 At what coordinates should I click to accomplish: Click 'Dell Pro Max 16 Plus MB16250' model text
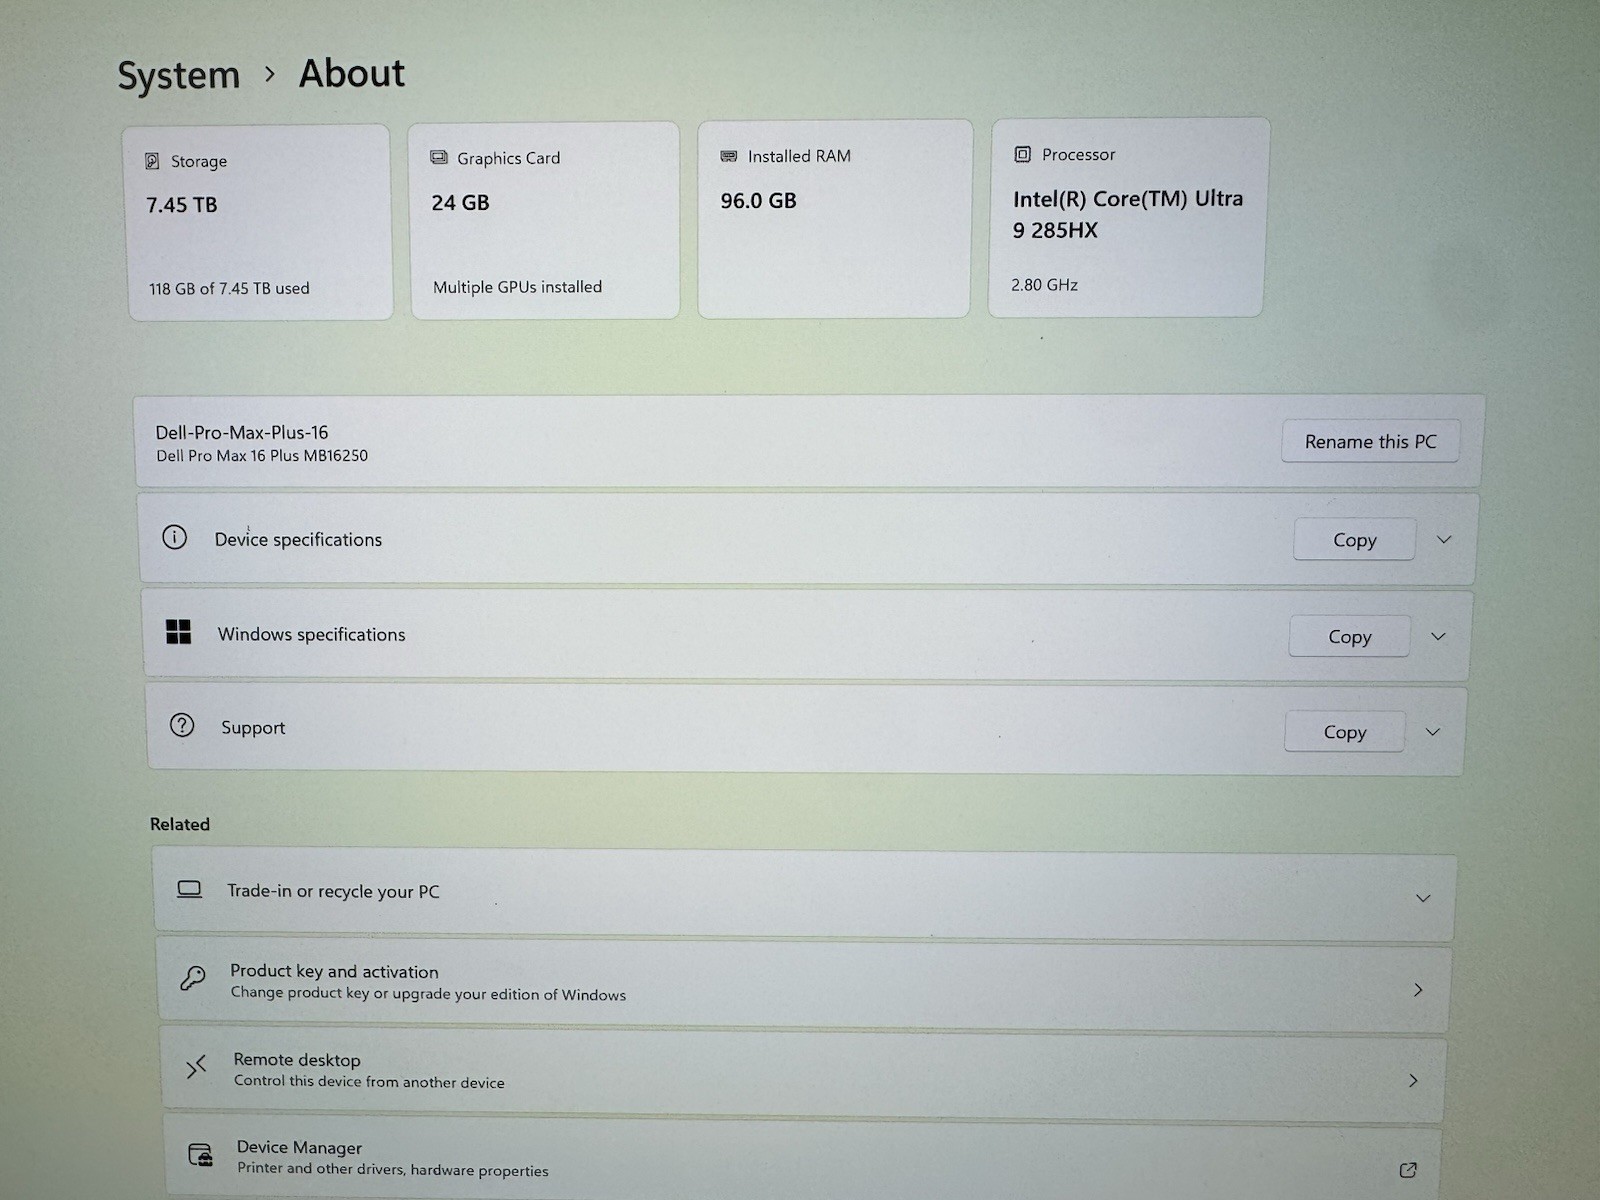(262, 455)
